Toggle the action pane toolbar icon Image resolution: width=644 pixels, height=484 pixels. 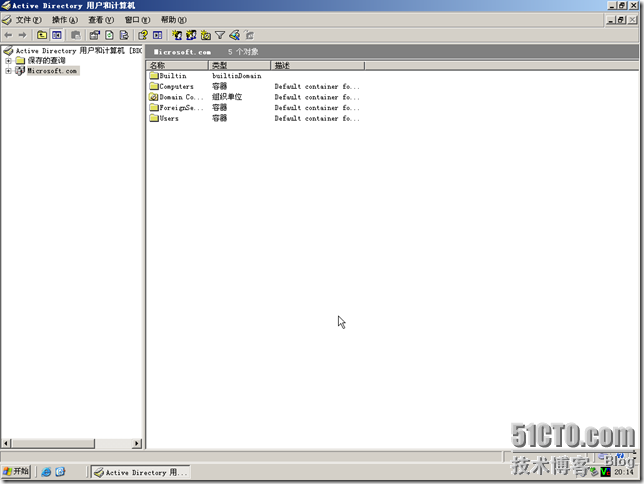click(x=157, y=35)
